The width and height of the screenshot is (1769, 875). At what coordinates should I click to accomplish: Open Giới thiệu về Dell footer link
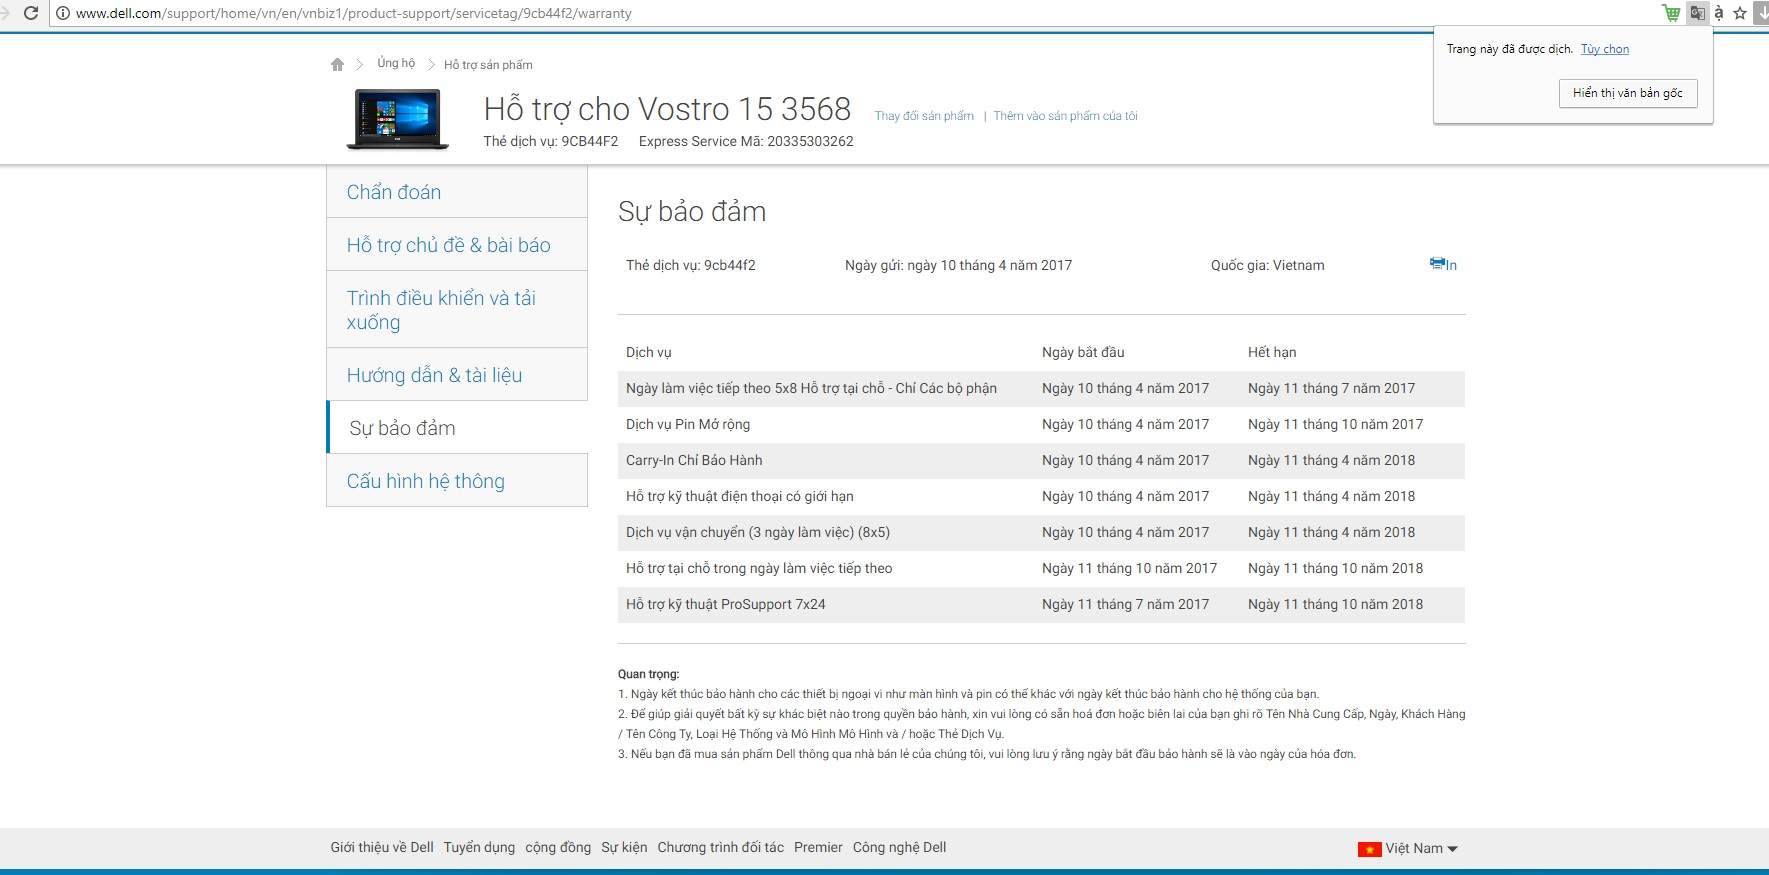click(x=382, y=847)
